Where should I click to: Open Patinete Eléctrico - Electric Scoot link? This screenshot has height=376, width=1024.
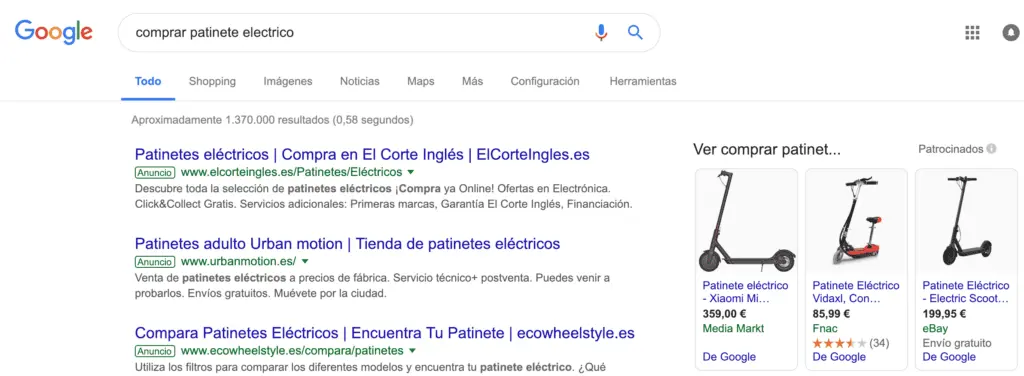(x=966, y=292)
